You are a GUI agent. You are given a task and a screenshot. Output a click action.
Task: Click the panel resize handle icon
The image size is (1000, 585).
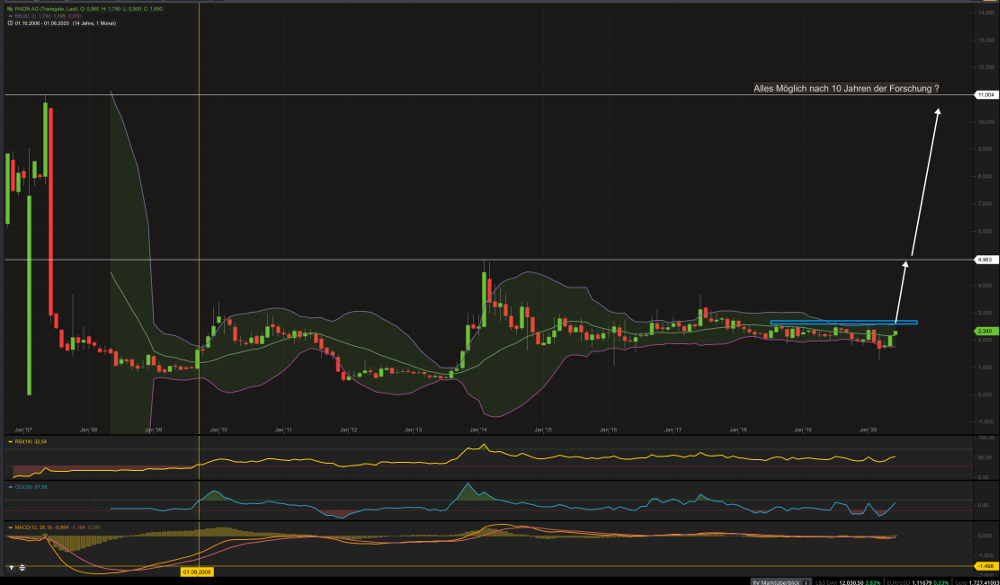(22, 568)
